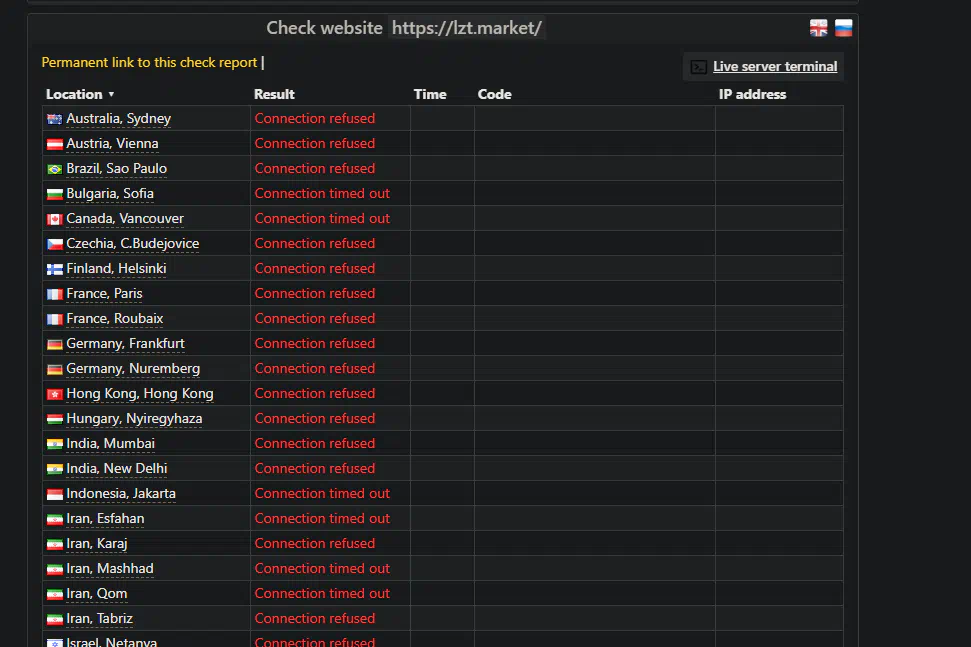Image resolution: width=971 pixels, height=647 pixels.
Task: Click the Hong Kong flag icon
Action: tap(54, 394)
